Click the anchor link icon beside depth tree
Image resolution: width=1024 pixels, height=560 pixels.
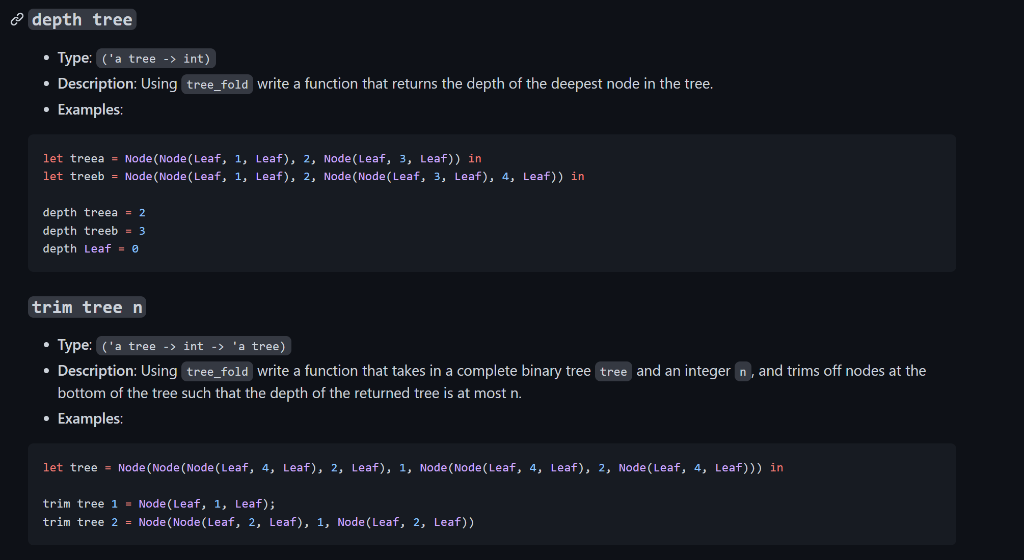pos(17,20)
